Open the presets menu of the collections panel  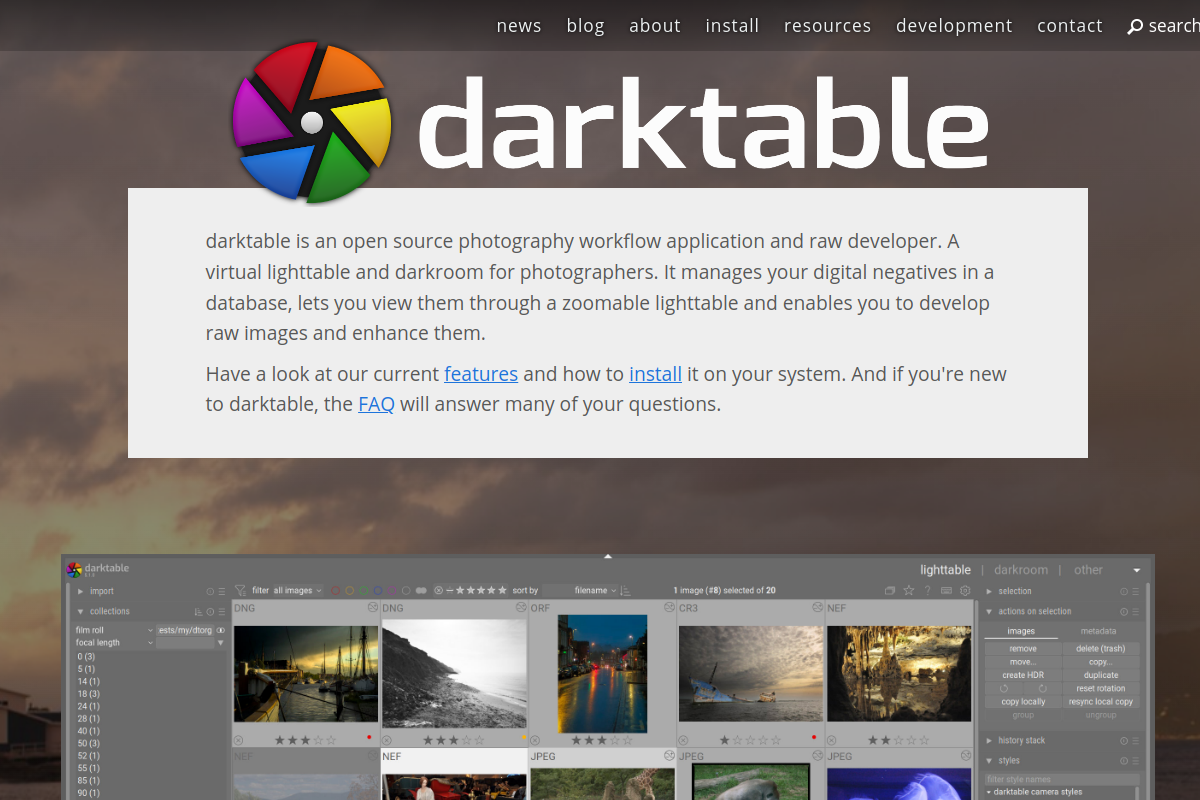[x=222, y=611]
